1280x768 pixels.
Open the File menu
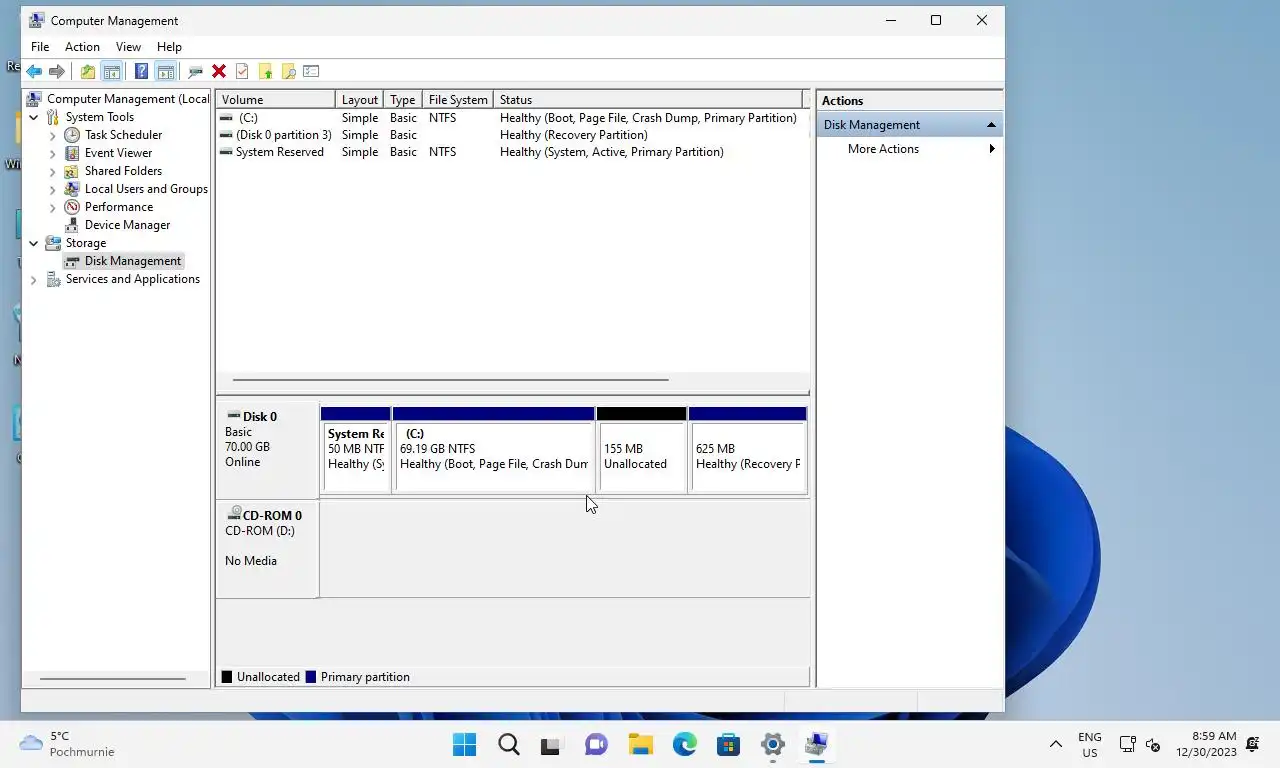pyautogui.click(x=40, y=47)
